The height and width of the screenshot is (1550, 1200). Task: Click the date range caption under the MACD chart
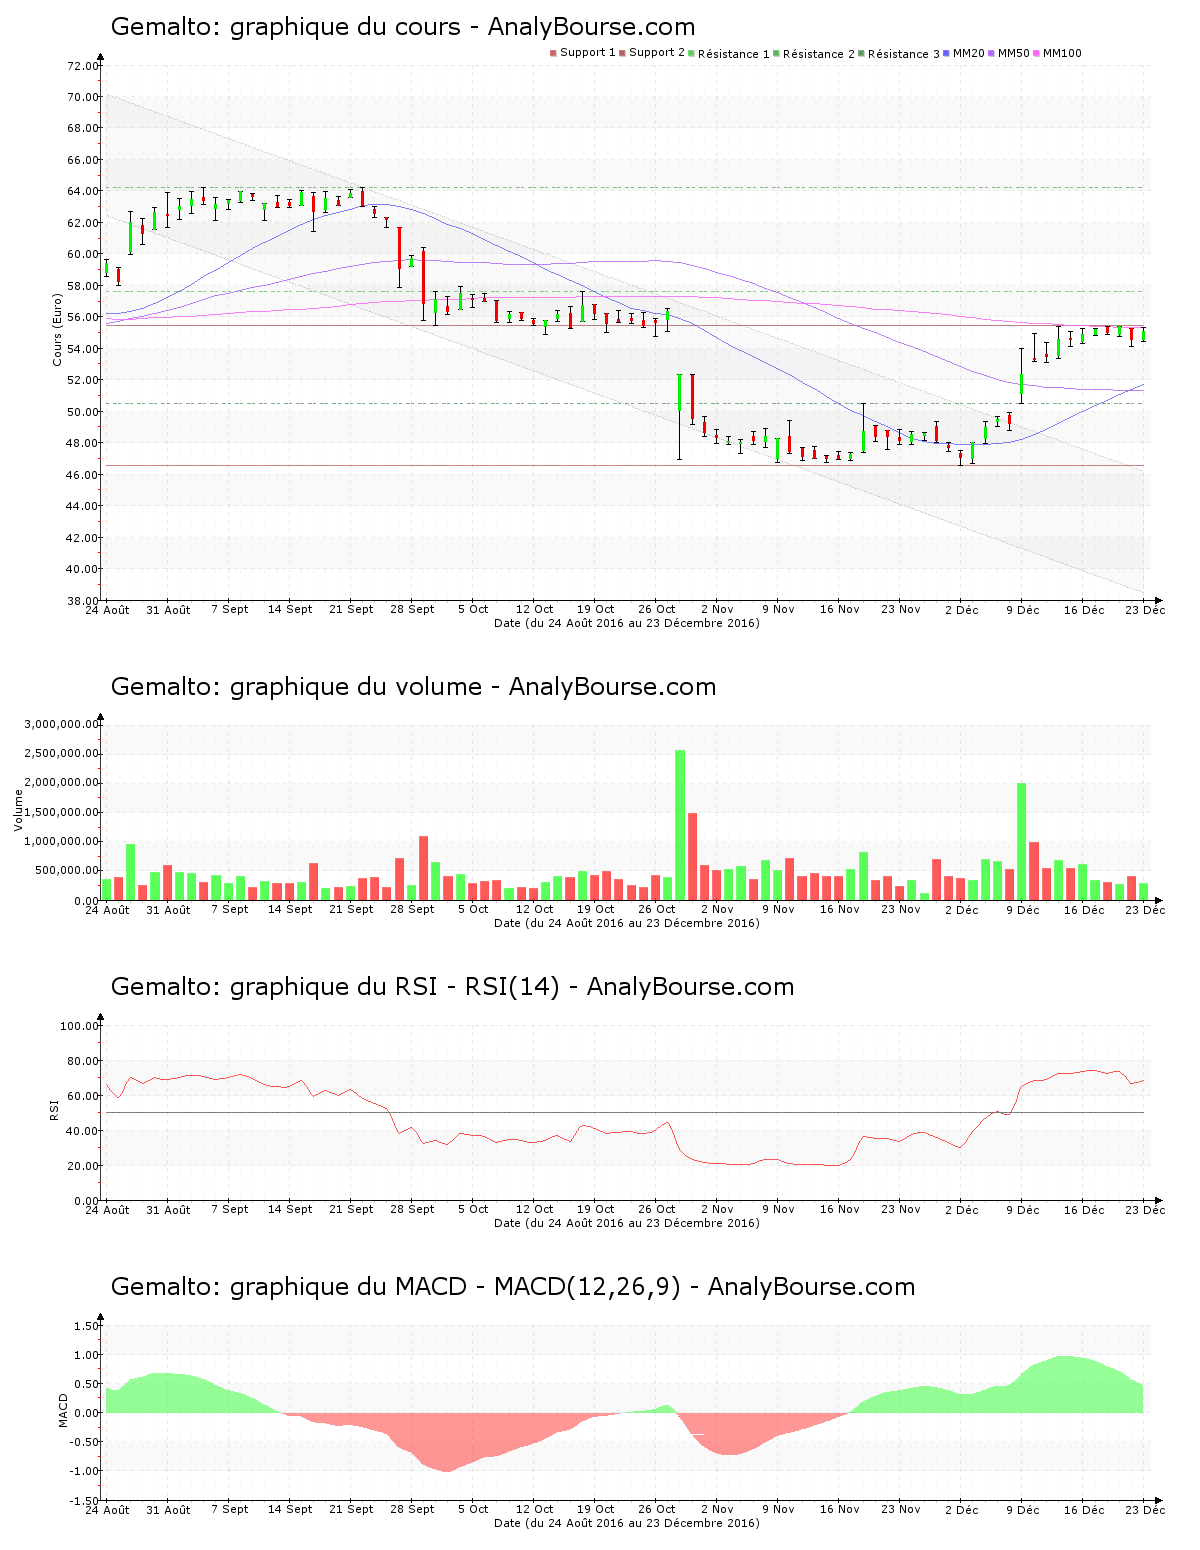coord(627,1523)
